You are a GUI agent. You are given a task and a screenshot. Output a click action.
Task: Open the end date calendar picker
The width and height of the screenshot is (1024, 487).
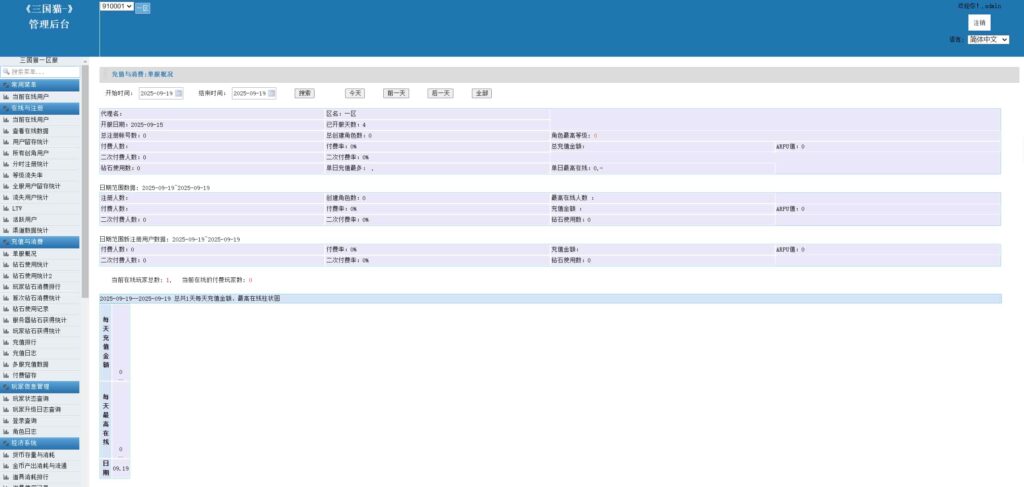[x=272, y=93]
